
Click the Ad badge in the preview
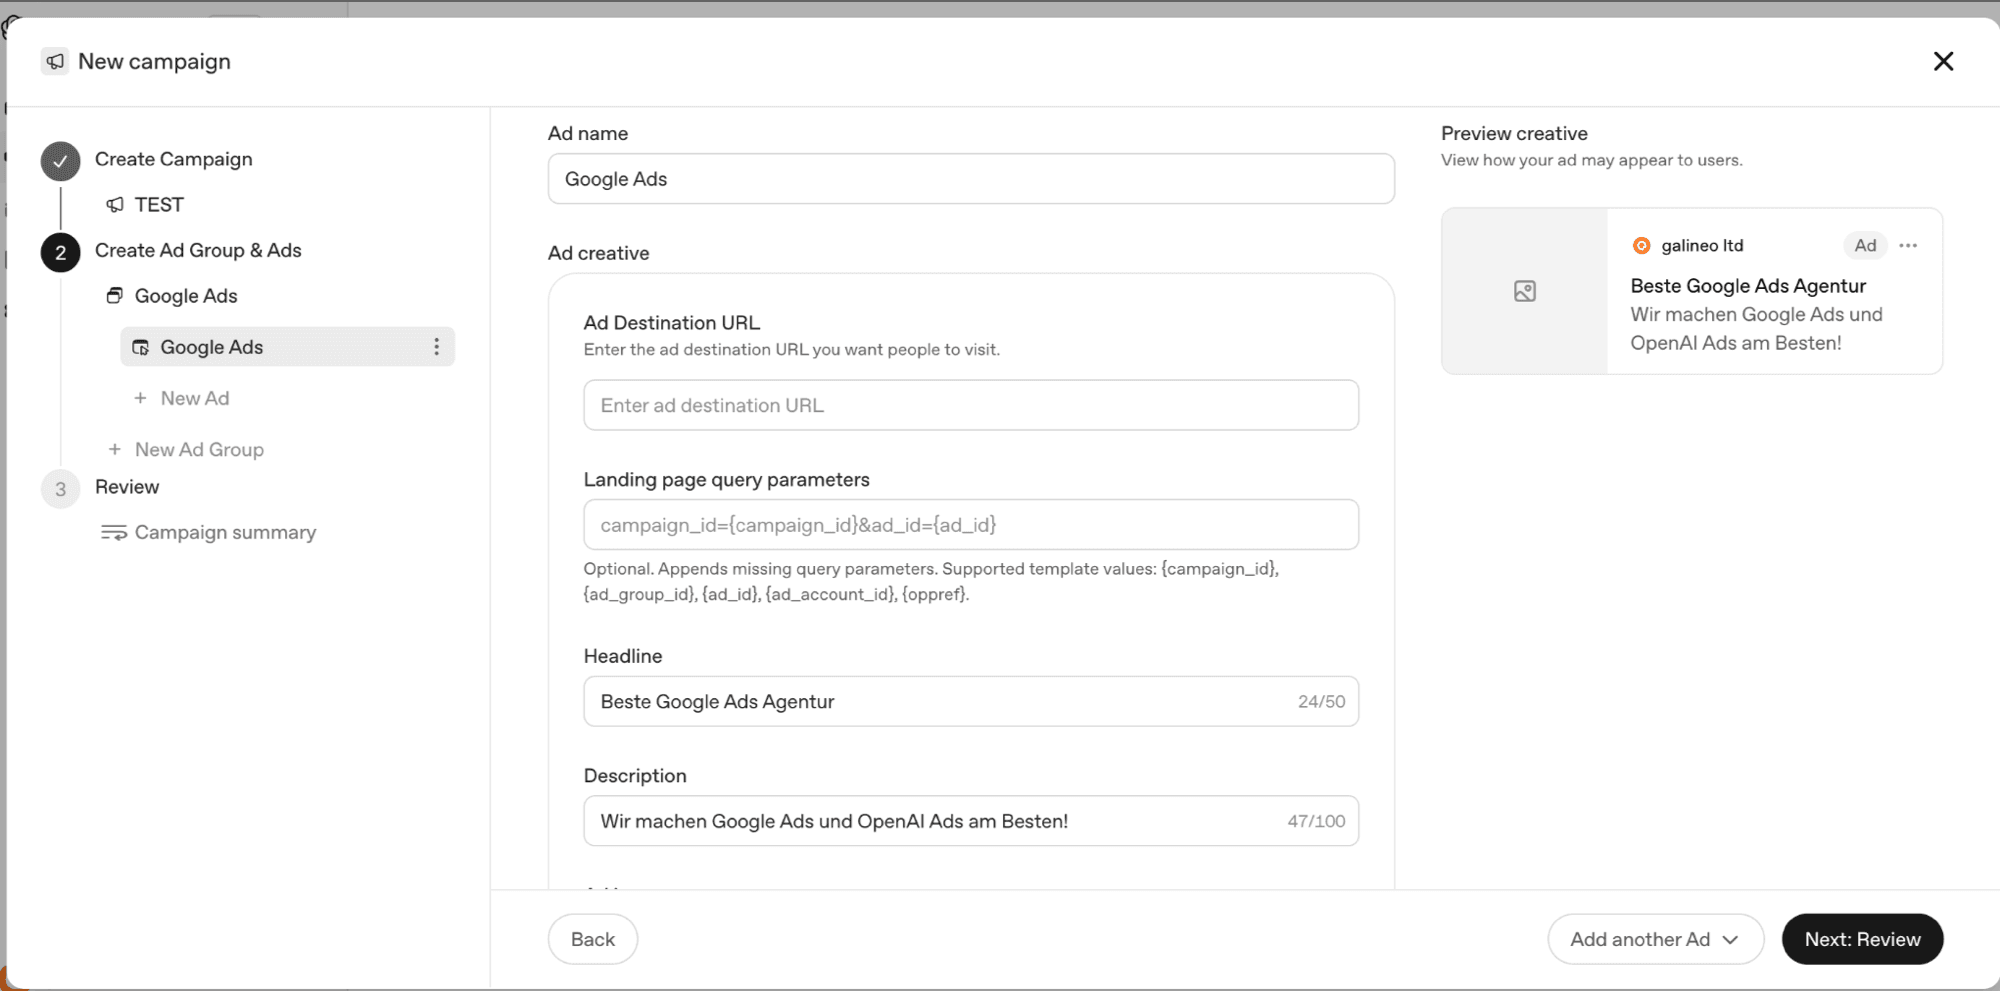point(1865,246)
